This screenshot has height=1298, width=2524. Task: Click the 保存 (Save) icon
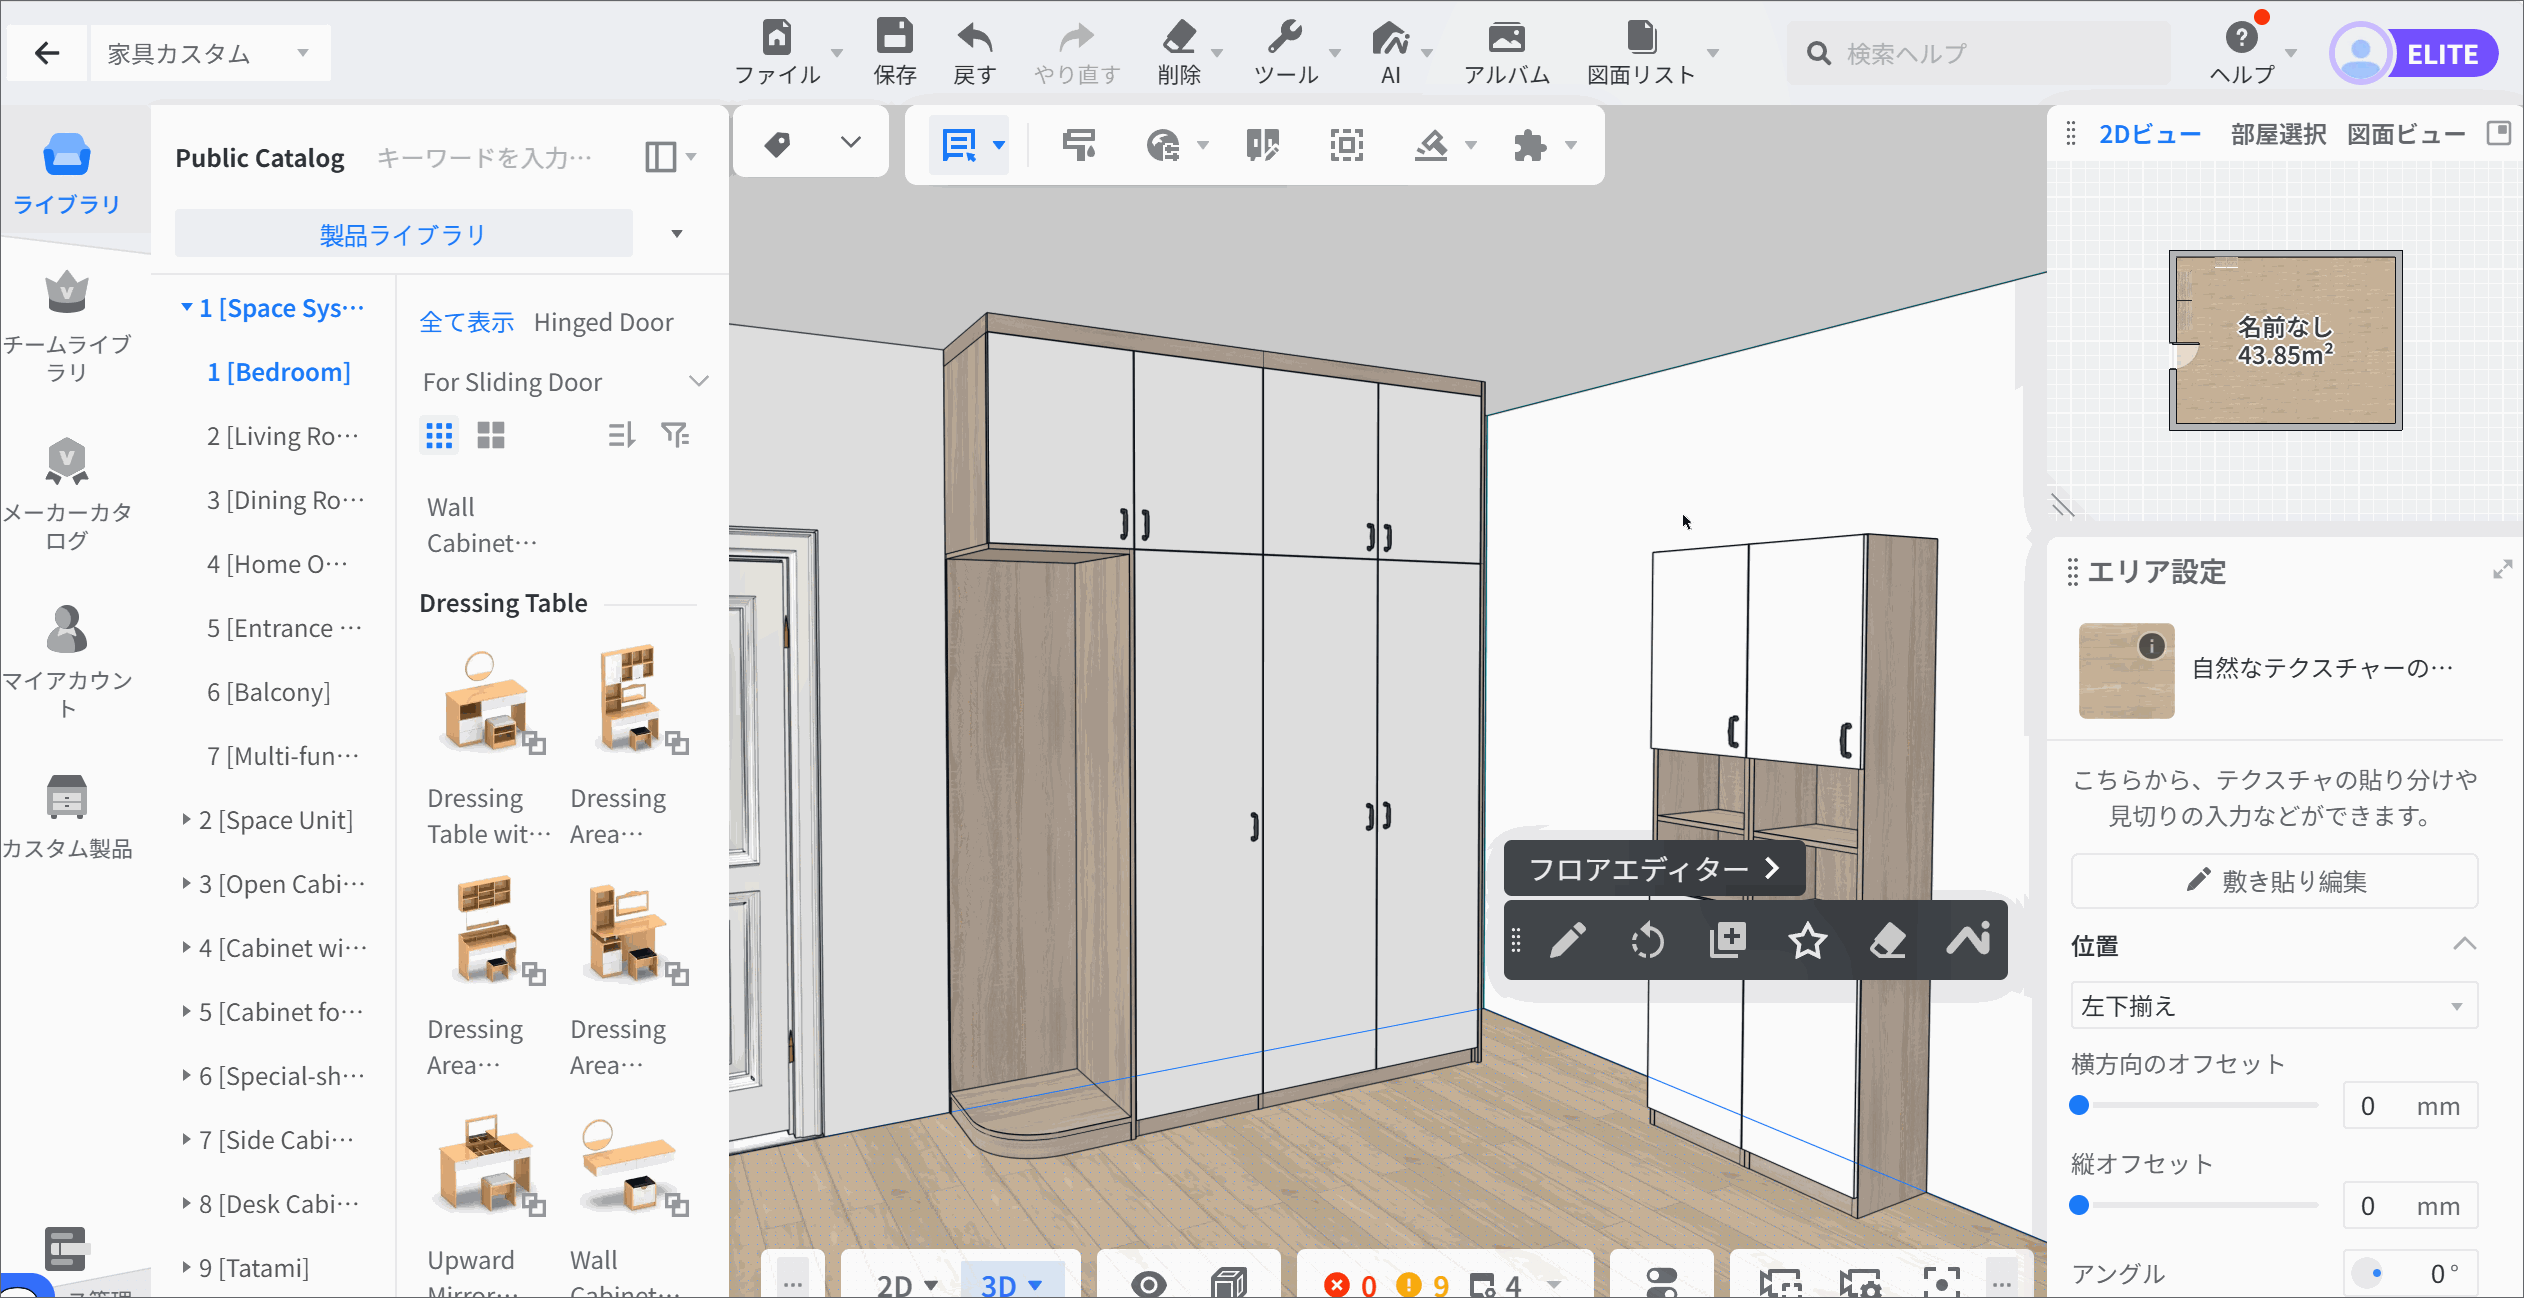point(894,37)
